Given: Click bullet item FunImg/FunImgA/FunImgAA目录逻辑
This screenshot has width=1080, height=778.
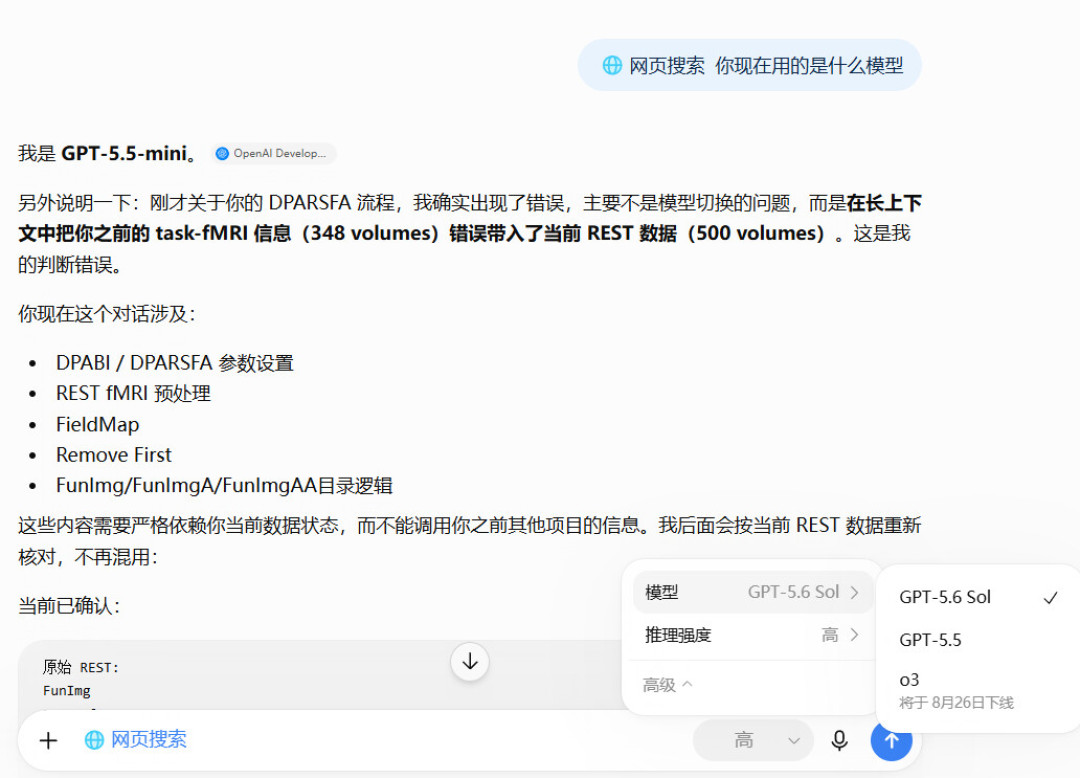Looking at the screenshot, I should (225, 485).
